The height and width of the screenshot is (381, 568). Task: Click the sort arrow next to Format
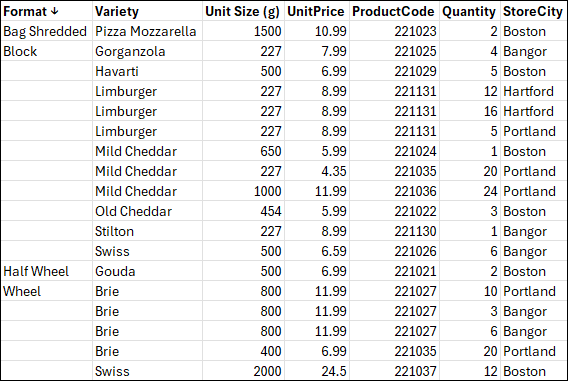coord(55,12)
